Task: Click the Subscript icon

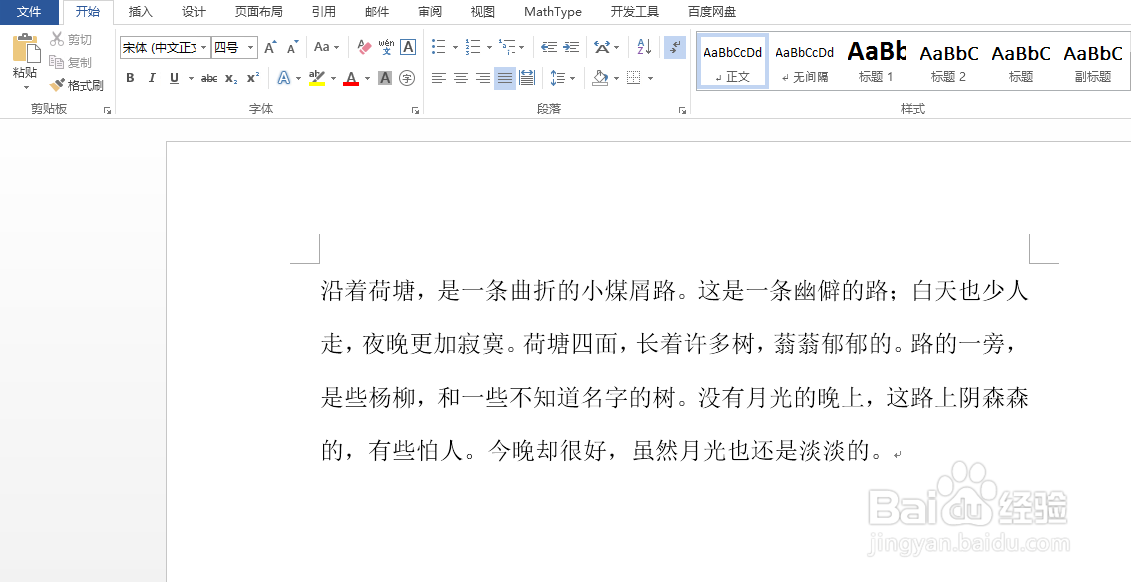Action: coord(230,78)
